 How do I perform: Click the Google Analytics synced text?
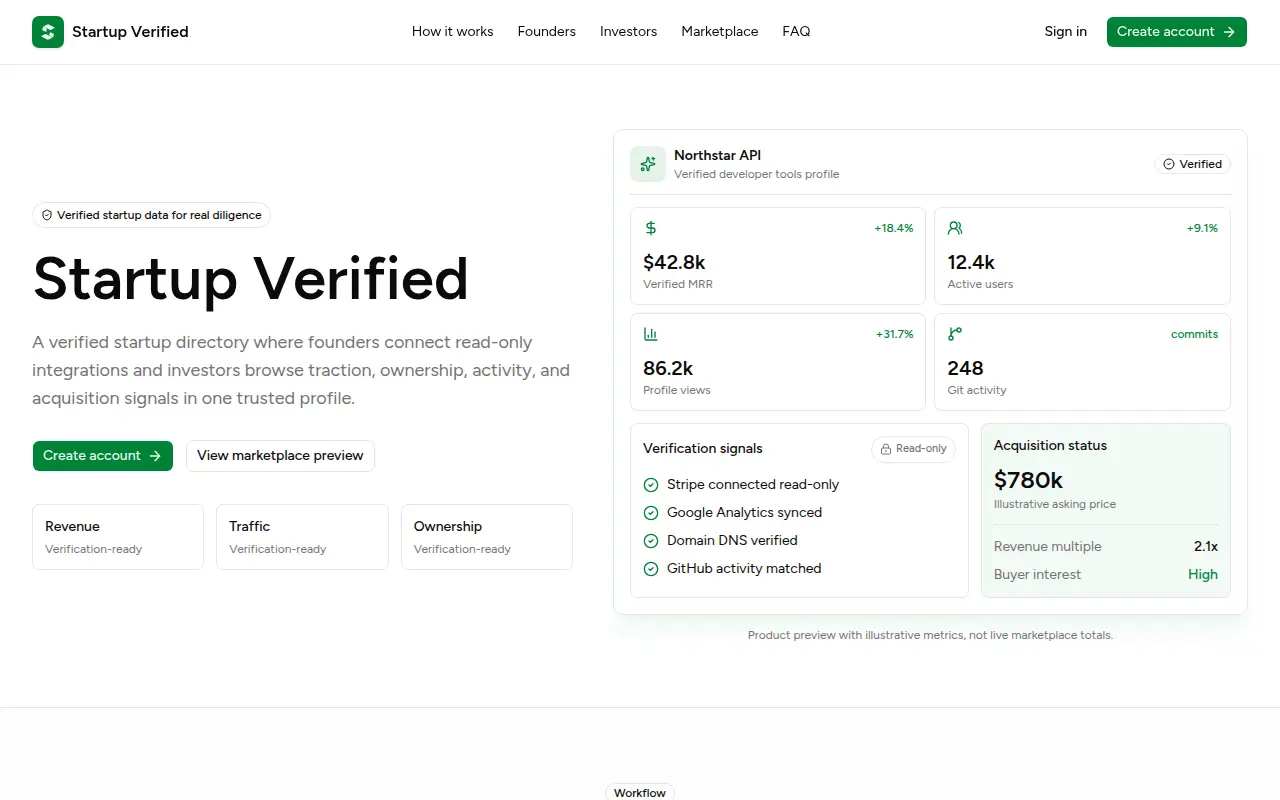pyautogui.click(x=745, y=513)
